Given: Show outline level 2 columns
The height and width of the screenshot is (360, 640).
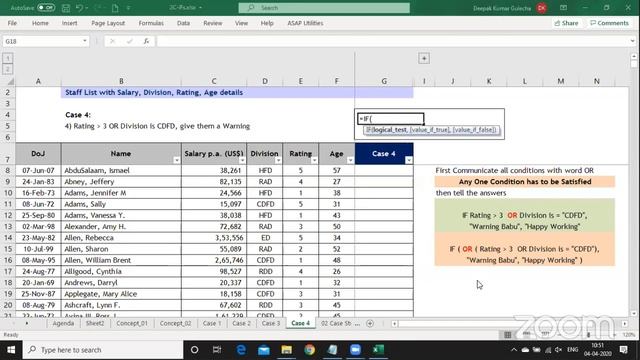Looking at the screenshot, I should [7, 69].
